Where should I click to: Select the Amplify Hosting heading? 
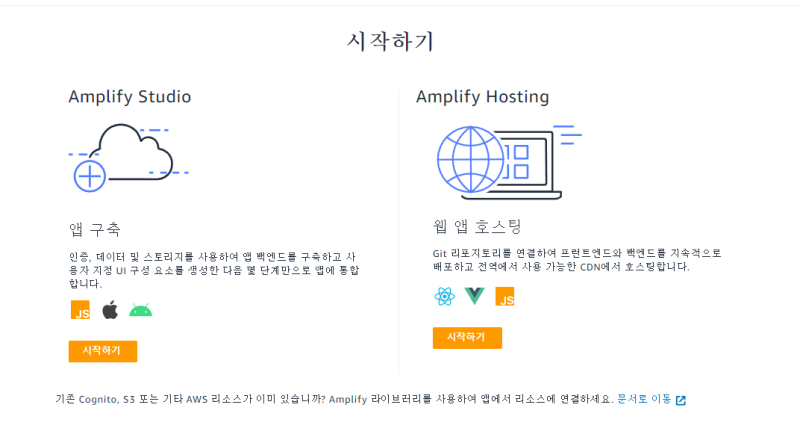(x=482, y=97)
